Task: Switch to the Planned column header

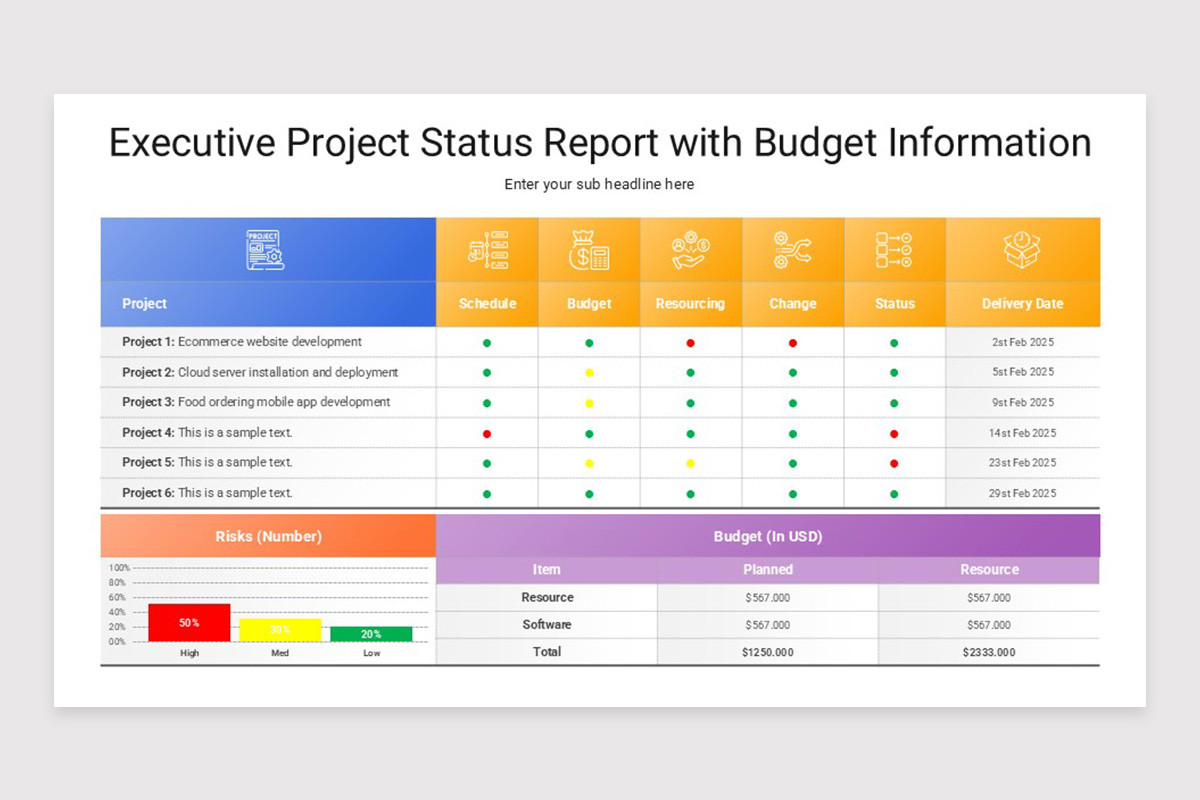Action: pyautogui.click(x=768, y=569)
